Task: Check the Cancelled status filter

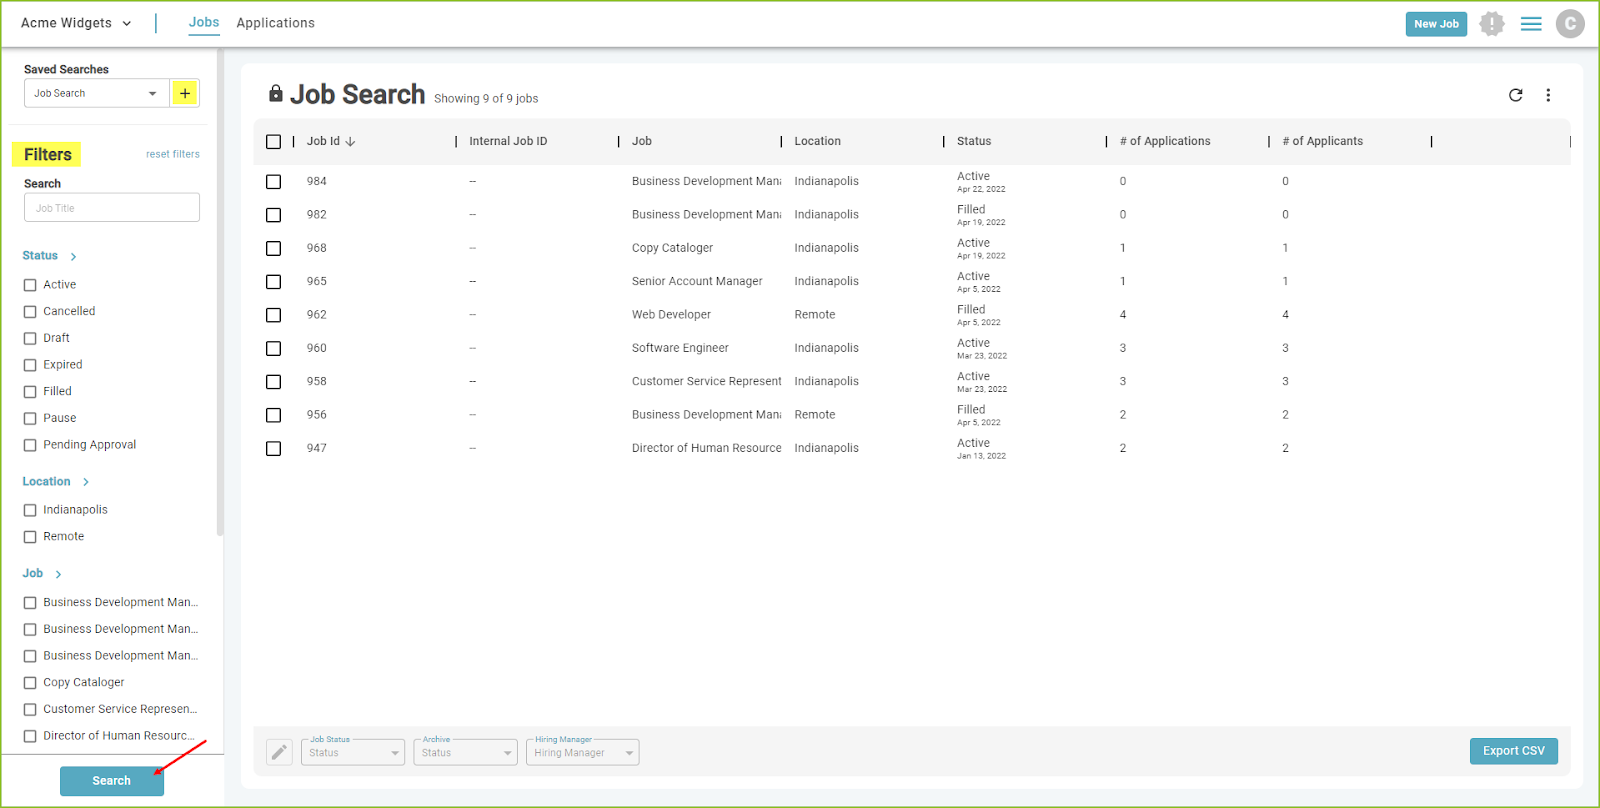Action: [x=30, y=312]
